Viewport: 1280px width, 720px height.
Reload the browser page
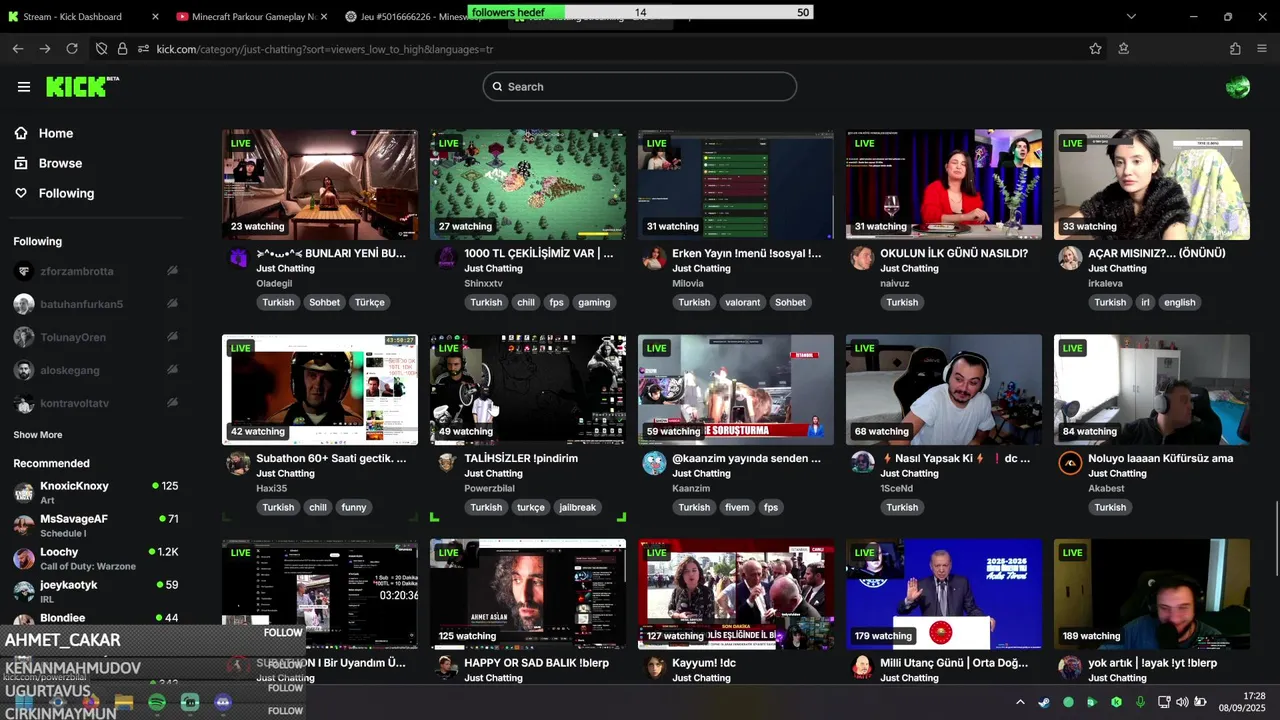tap(72, 49)
